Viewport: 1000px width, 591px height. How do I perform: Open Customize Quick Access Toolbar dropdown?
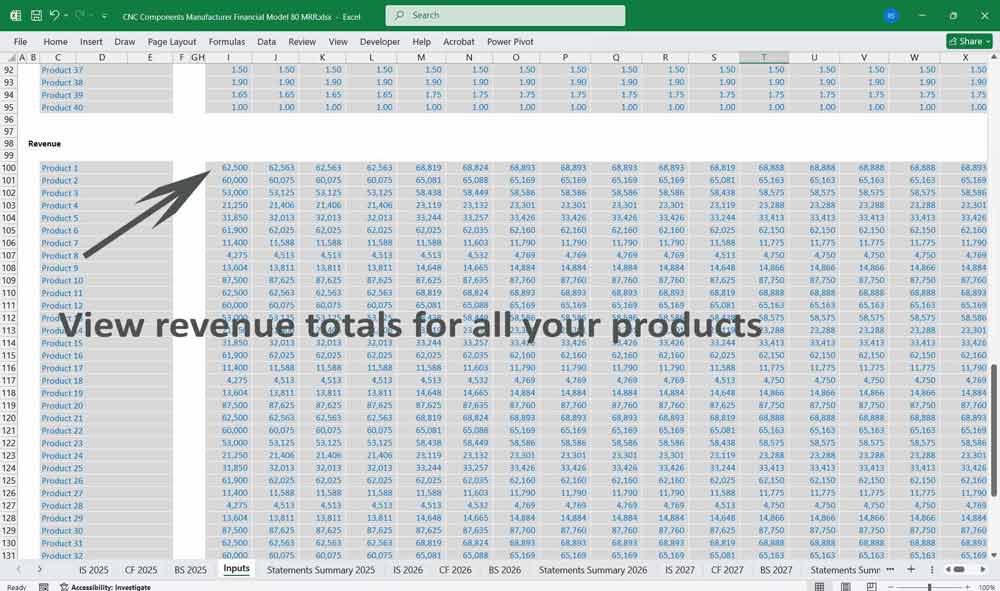(105, 16)
